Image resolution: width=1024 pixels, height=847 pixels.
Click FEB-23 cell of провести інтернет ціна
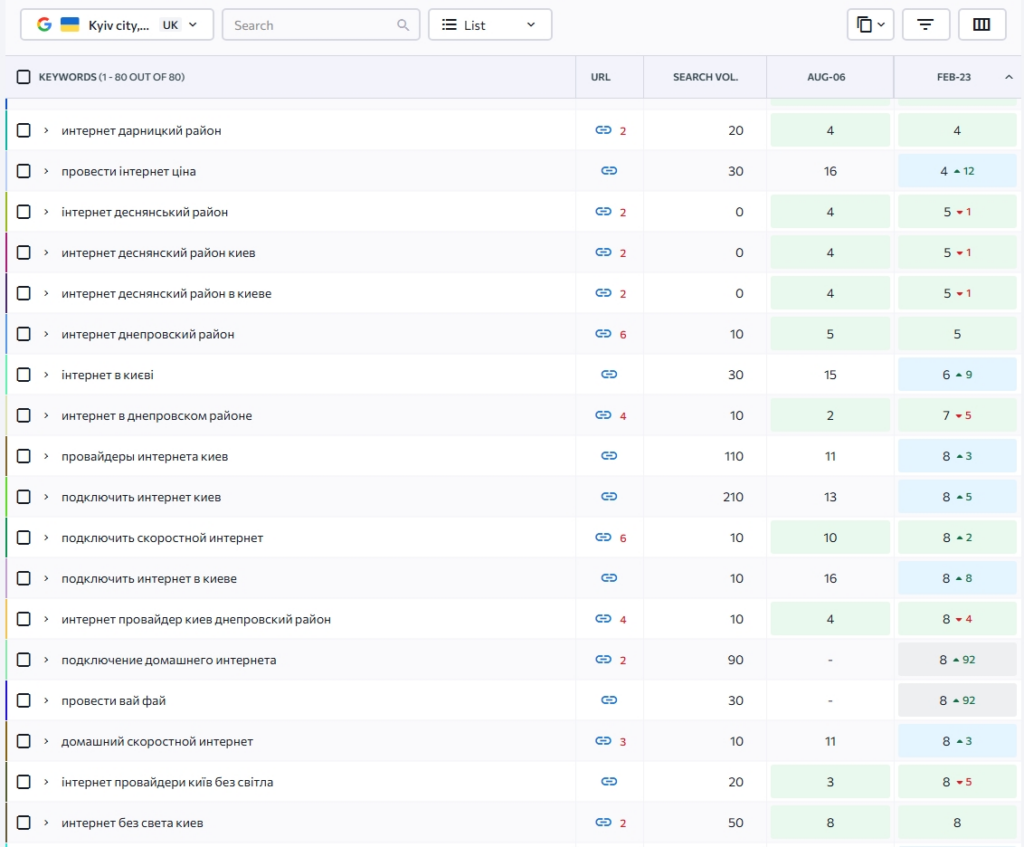pyautogui.click(x=957, y=171)
